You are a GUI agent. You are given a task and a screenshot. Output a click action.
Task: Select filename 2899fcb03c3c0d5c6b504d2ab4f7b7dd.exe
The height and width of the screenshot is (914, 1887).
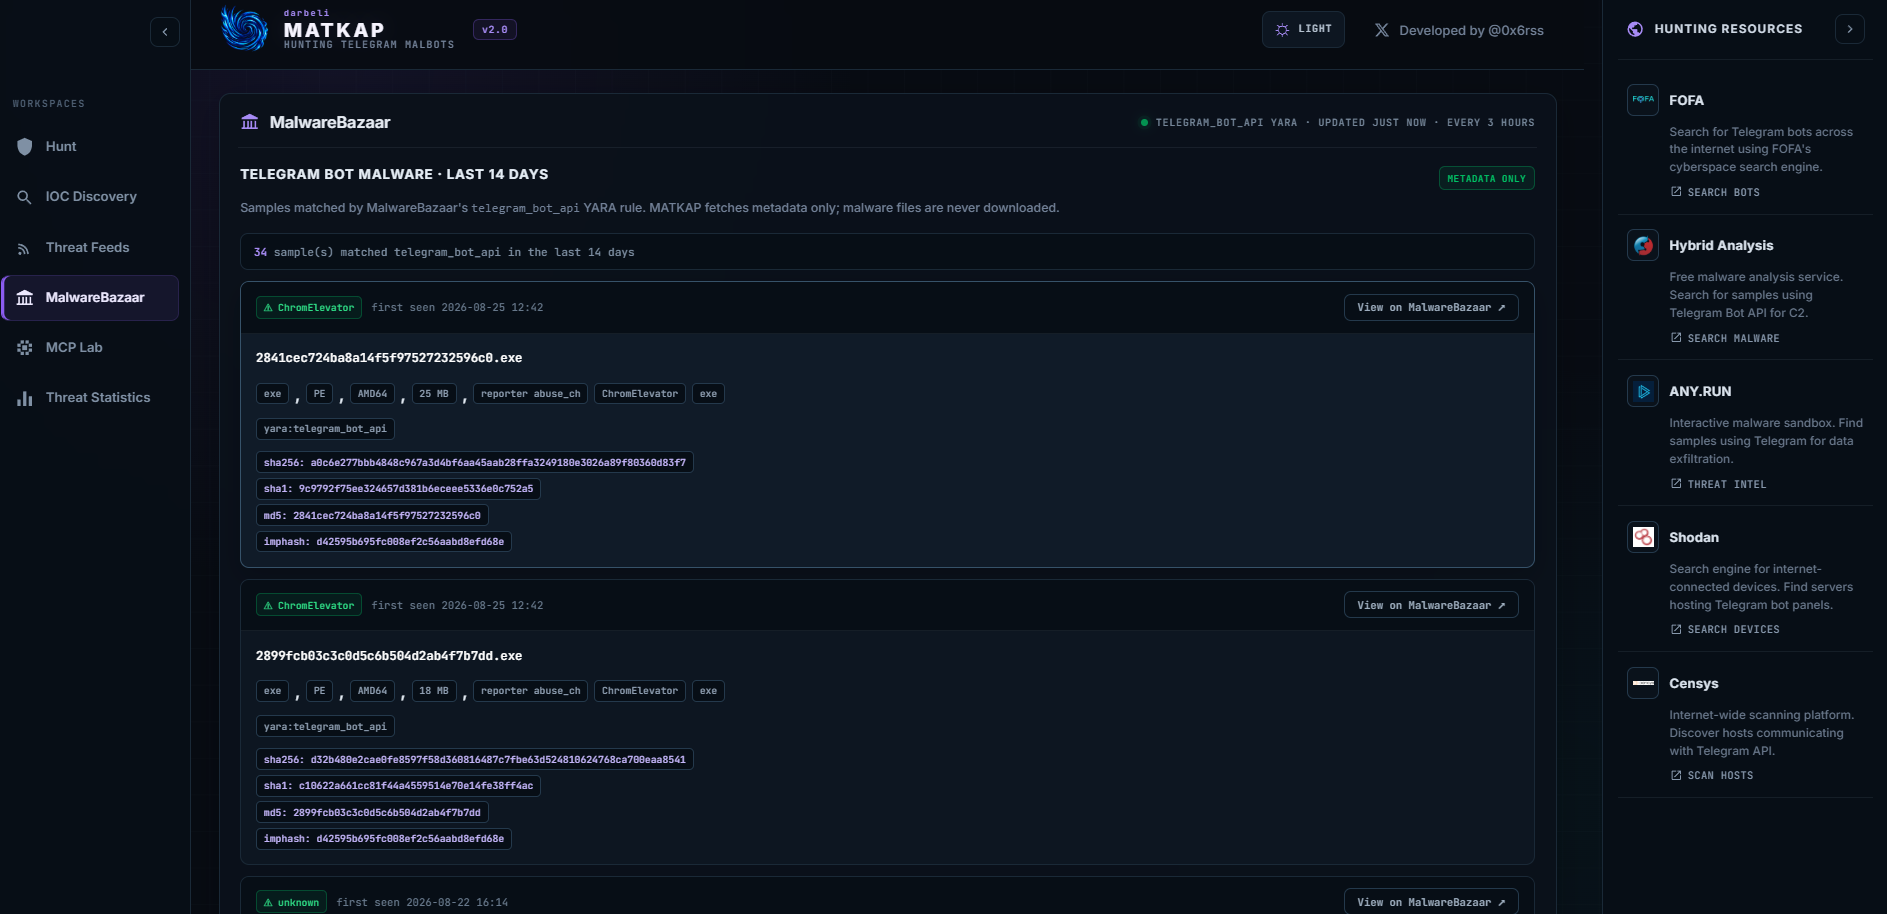pyautogui.click(x=389, y=656)
